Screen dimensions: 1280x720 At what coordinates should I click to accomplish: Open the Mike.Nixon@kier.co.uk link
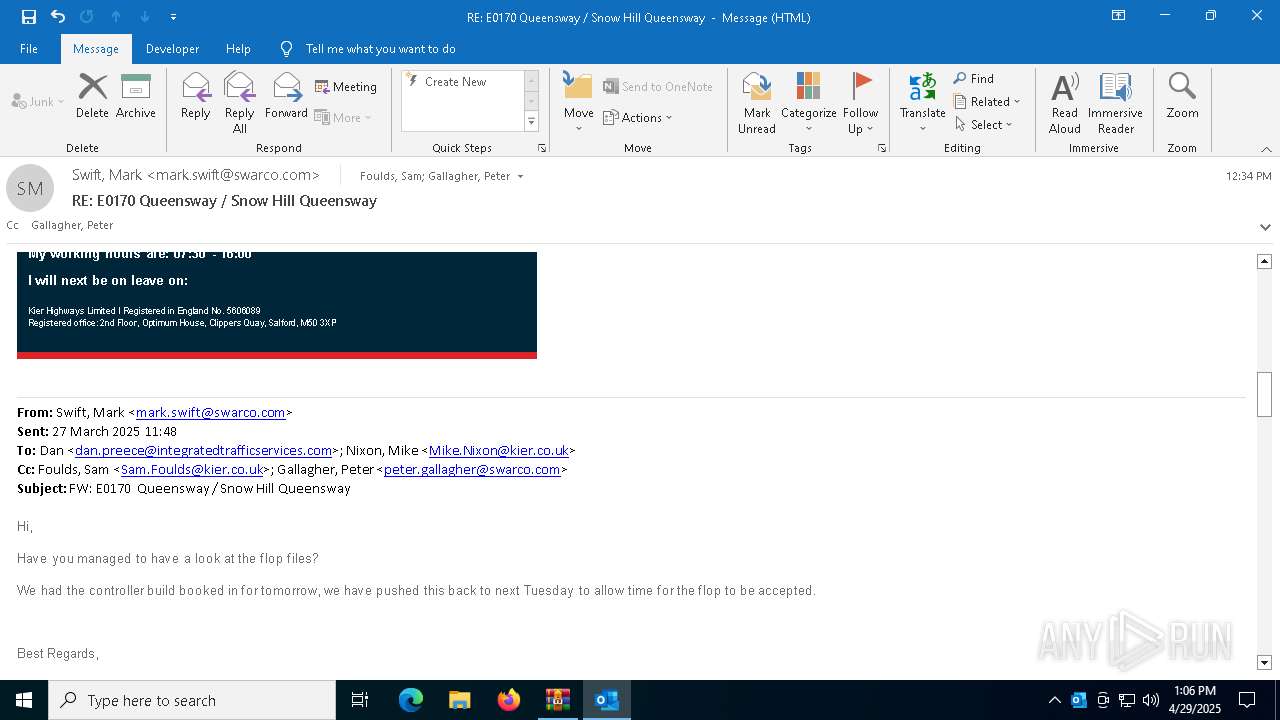[499, 450]
